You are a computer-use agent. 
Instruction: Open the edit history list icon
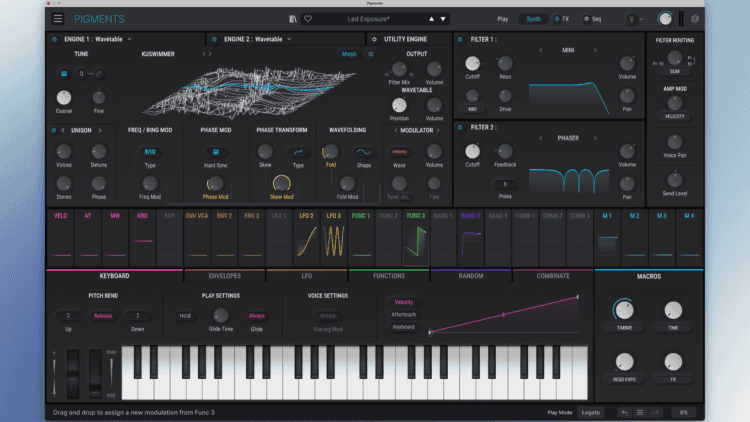click(640, 412)
